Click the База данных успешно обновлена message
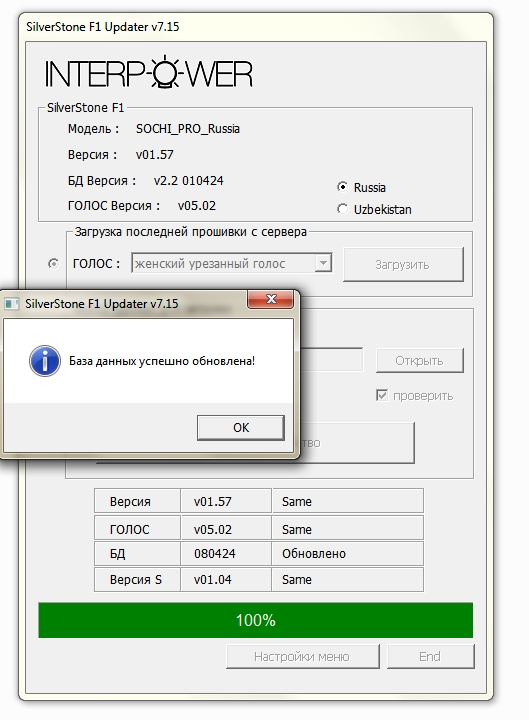 [x=162, y=361]
